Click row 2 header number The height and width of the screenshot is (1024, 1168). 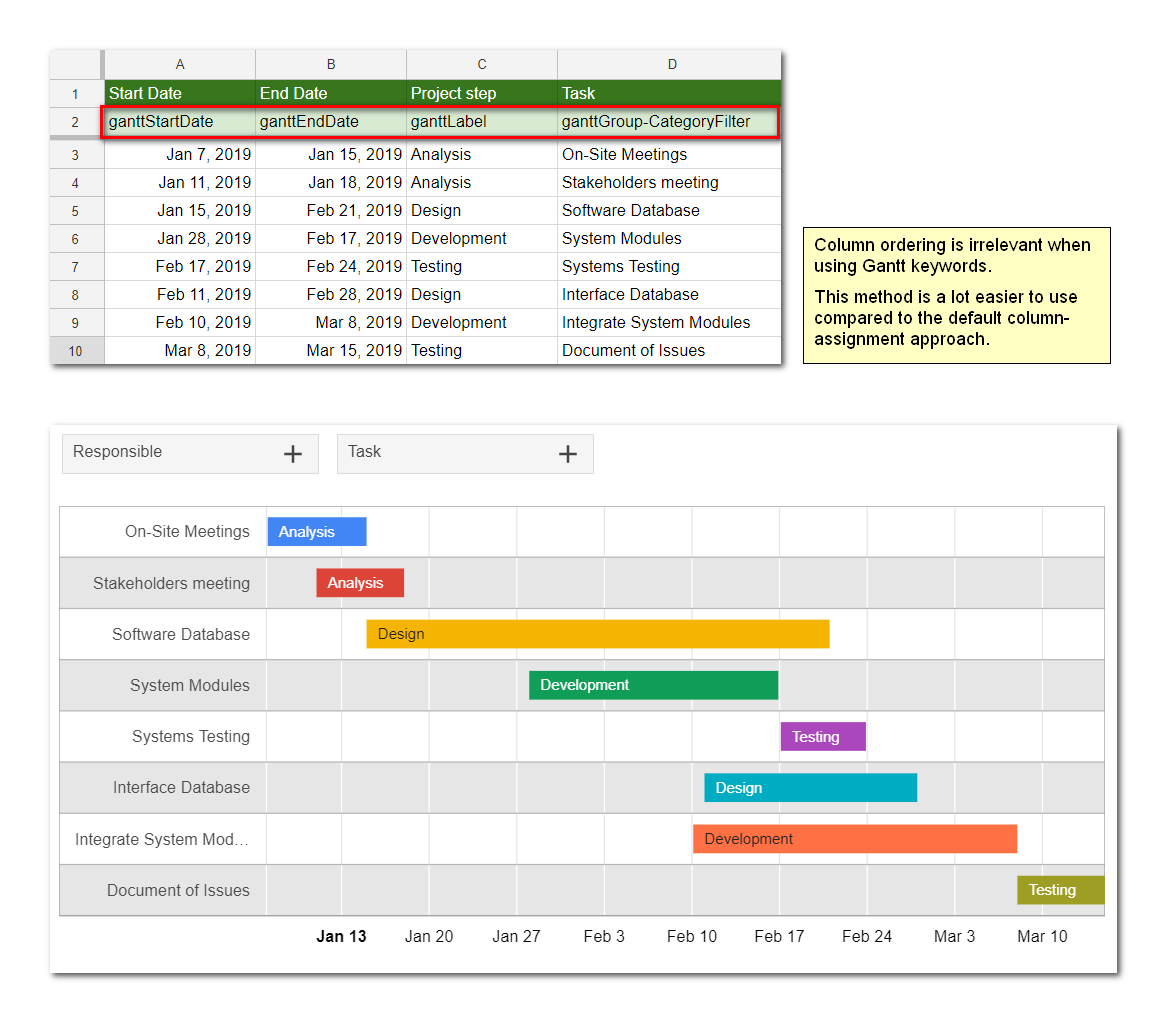(x=76, y=122)
